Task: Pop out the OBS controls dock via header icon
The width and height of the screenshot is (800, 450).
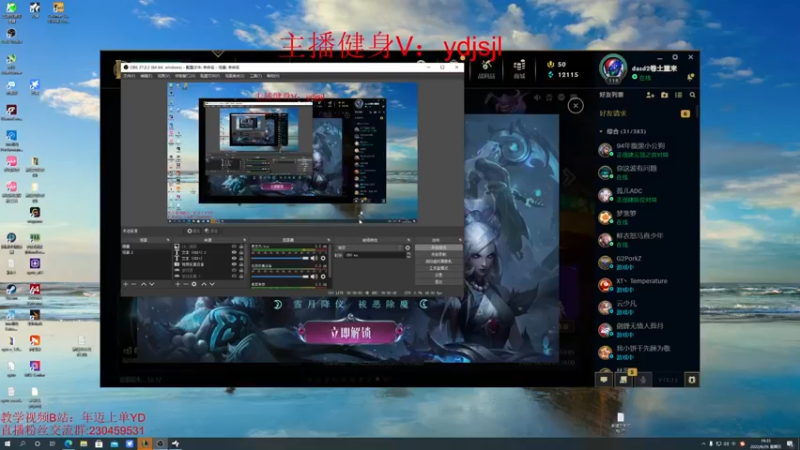Action: point(460,240)
